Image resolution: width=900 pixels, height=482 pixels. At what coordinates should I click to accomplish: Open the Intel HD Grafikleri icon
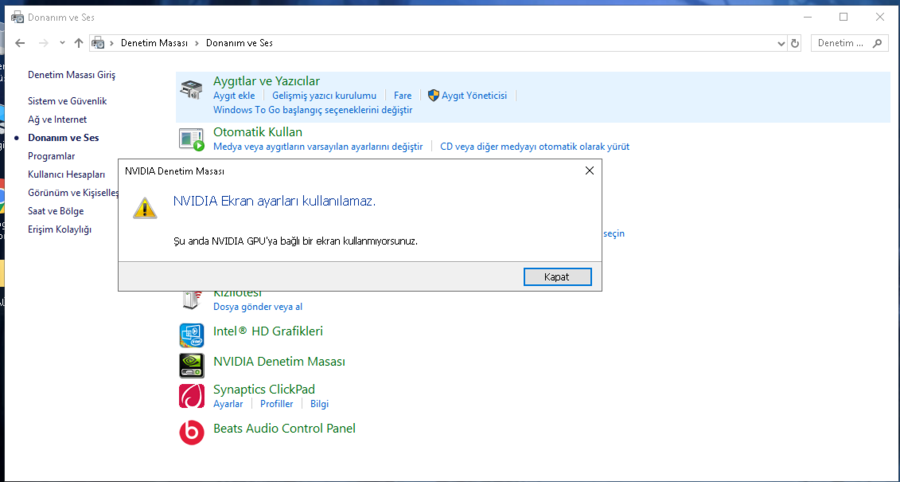(191, 335)
